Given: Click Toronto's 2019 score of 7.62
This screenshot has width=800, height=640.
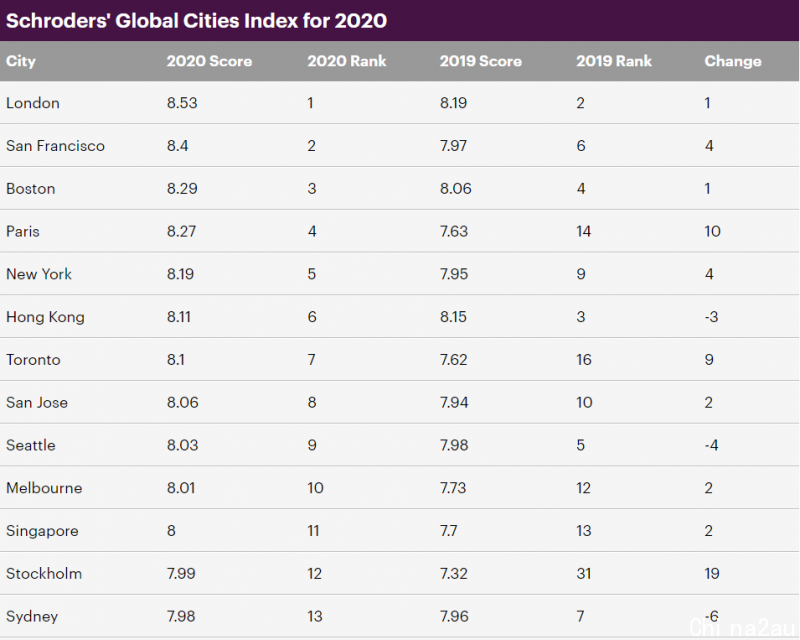Looking at the screenshot, I should coord(454,360).
